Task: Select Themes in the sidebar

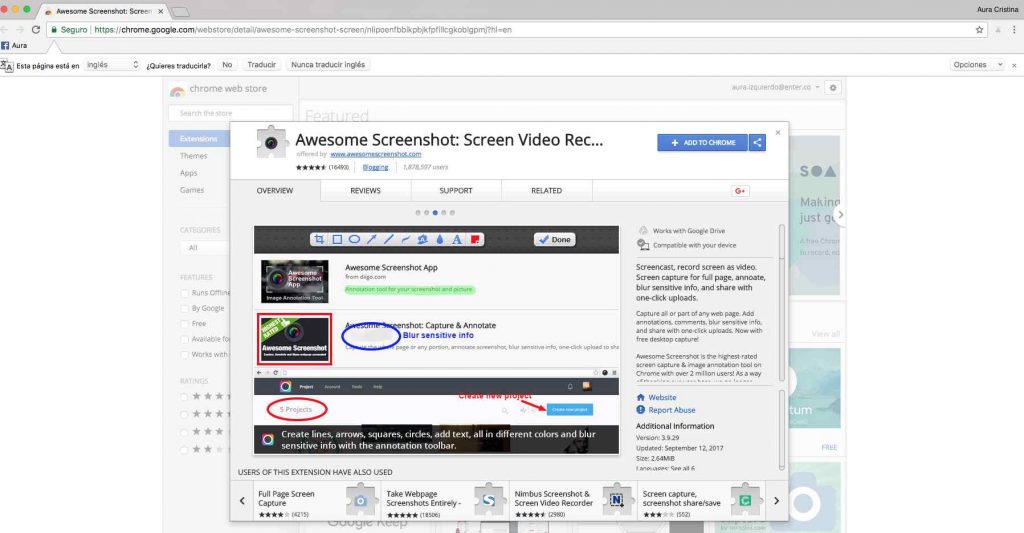Action: 193,156
